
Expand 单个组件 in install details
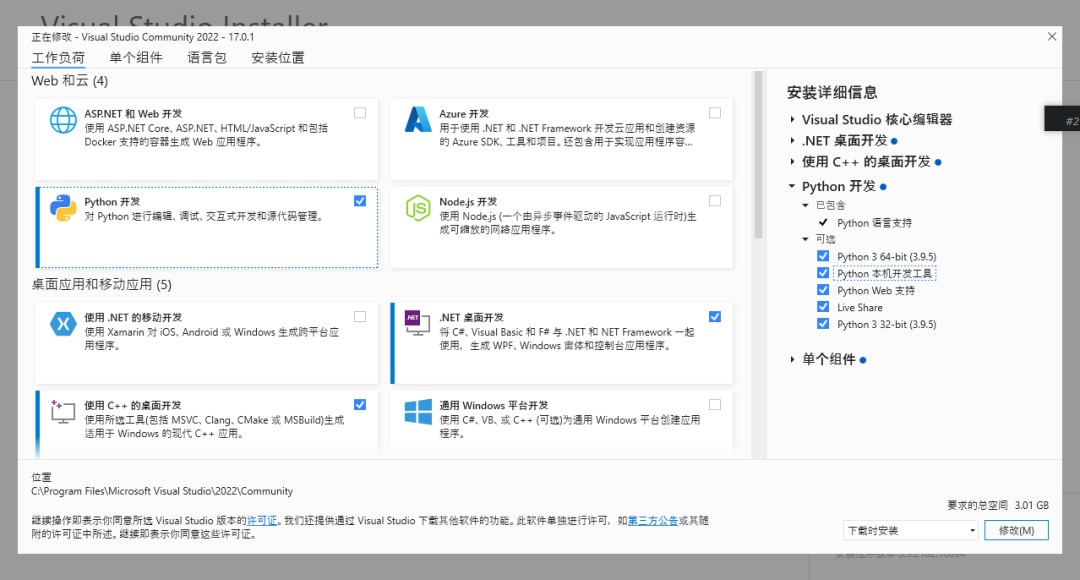click(x=792, y=359)
